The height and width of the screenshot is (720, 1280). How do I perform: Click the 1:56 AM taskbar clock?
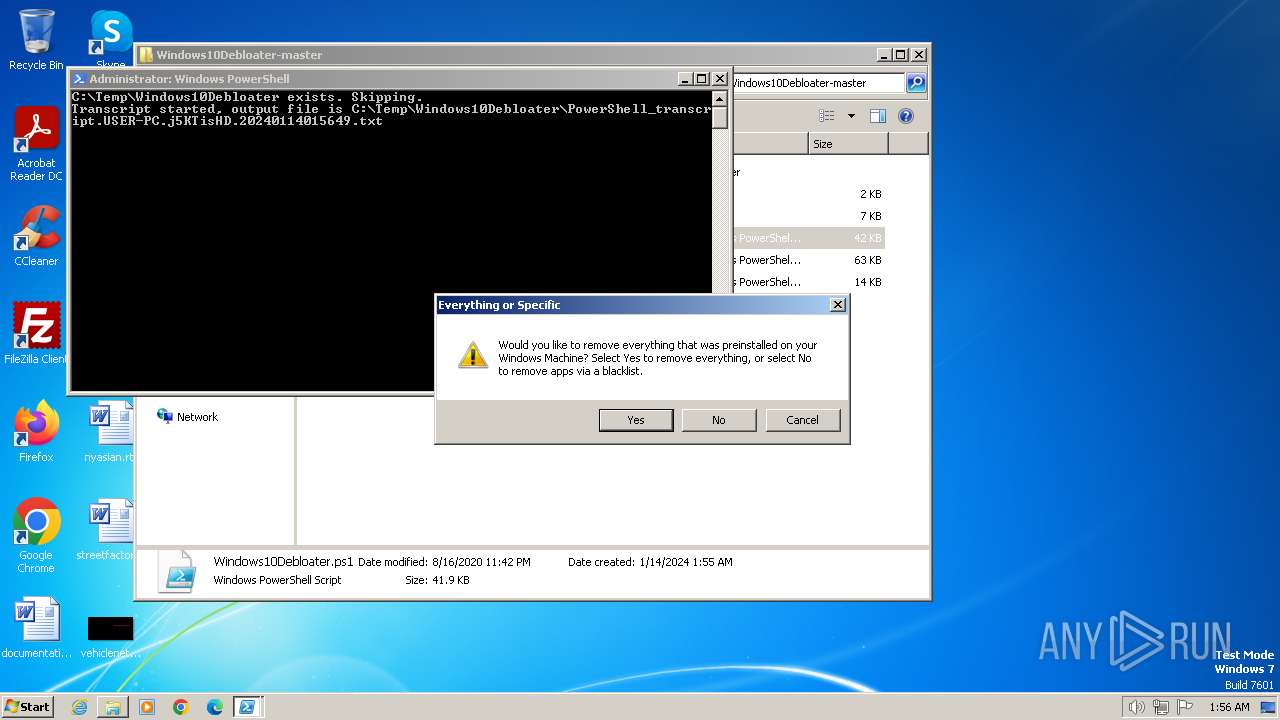coord(1229,707)
